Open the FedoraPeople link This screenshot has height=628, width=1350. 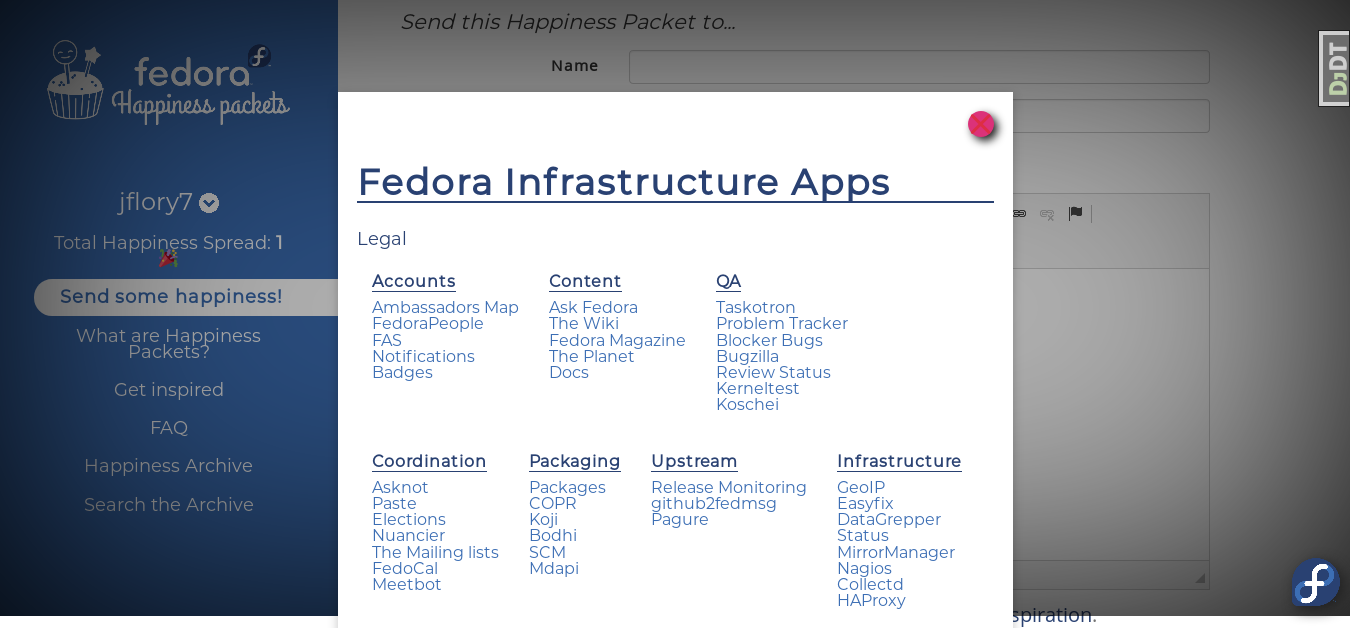coord(428,324)
